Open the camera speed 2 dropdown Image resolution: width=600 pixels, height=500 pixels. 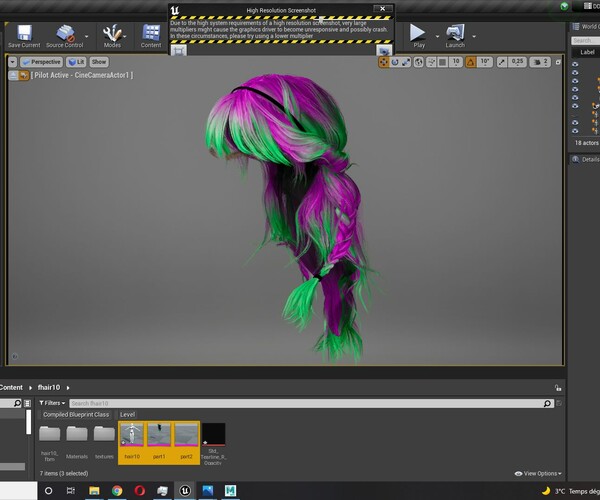tap(541, 62)
